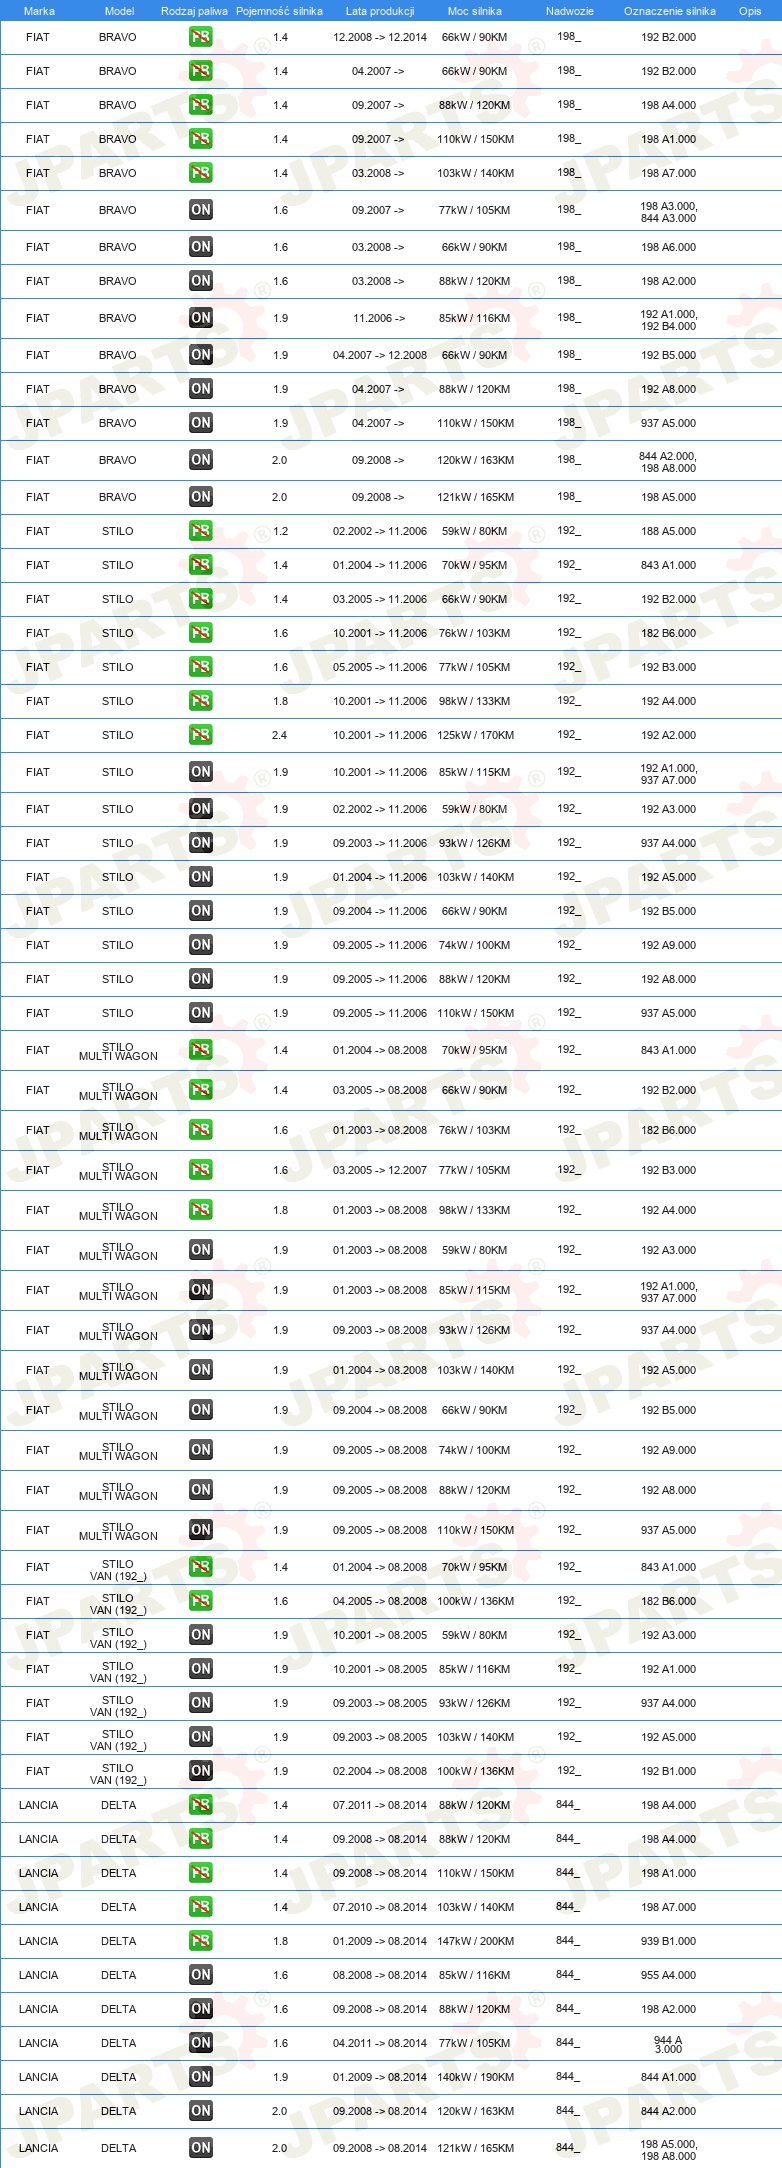Screen dimensions: 782x2168
Task: Click petrol icon for Multi Wagon 03.2005 -> 12.2007 row
Action: tap(201, 1170)
